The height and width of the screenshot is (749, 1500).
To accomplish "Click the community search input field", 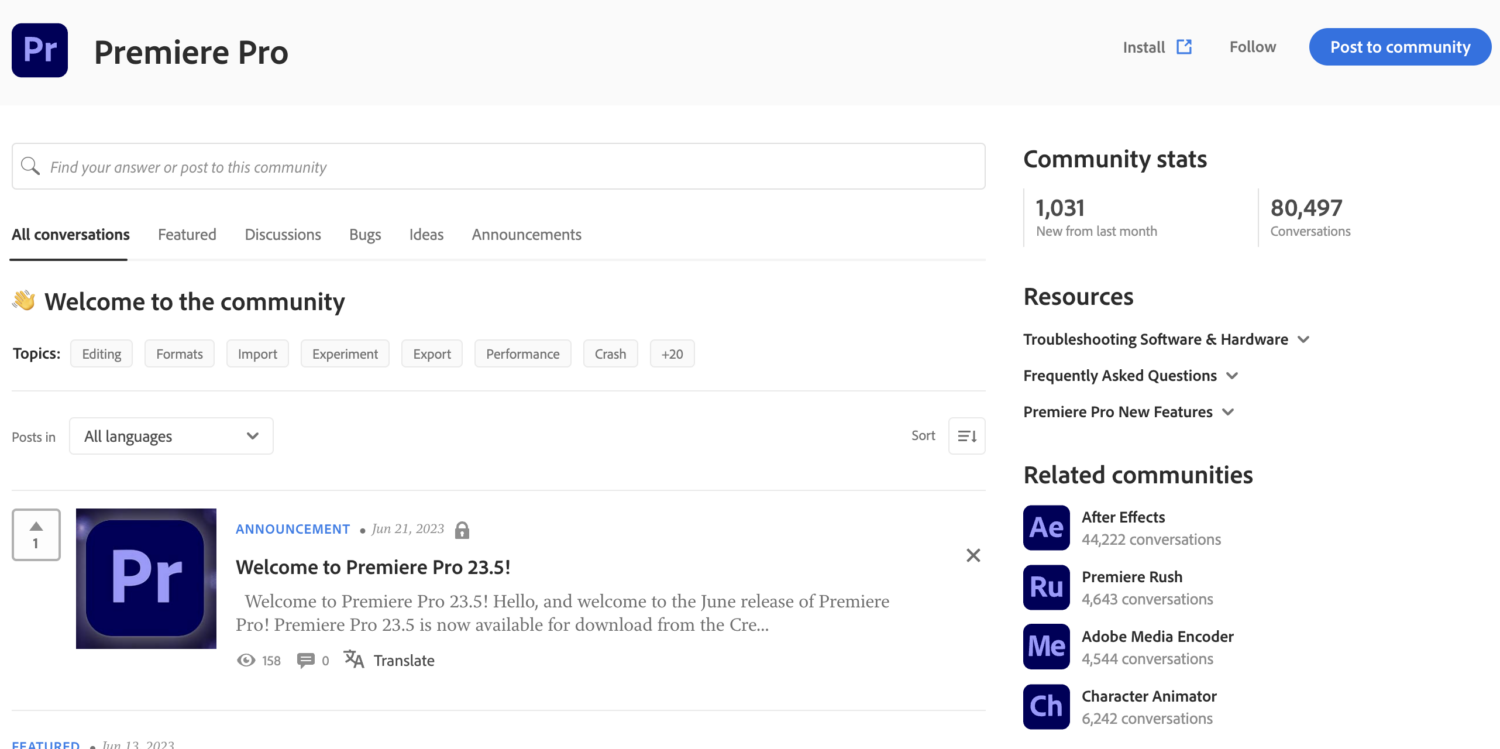I will tap(498, 166).
